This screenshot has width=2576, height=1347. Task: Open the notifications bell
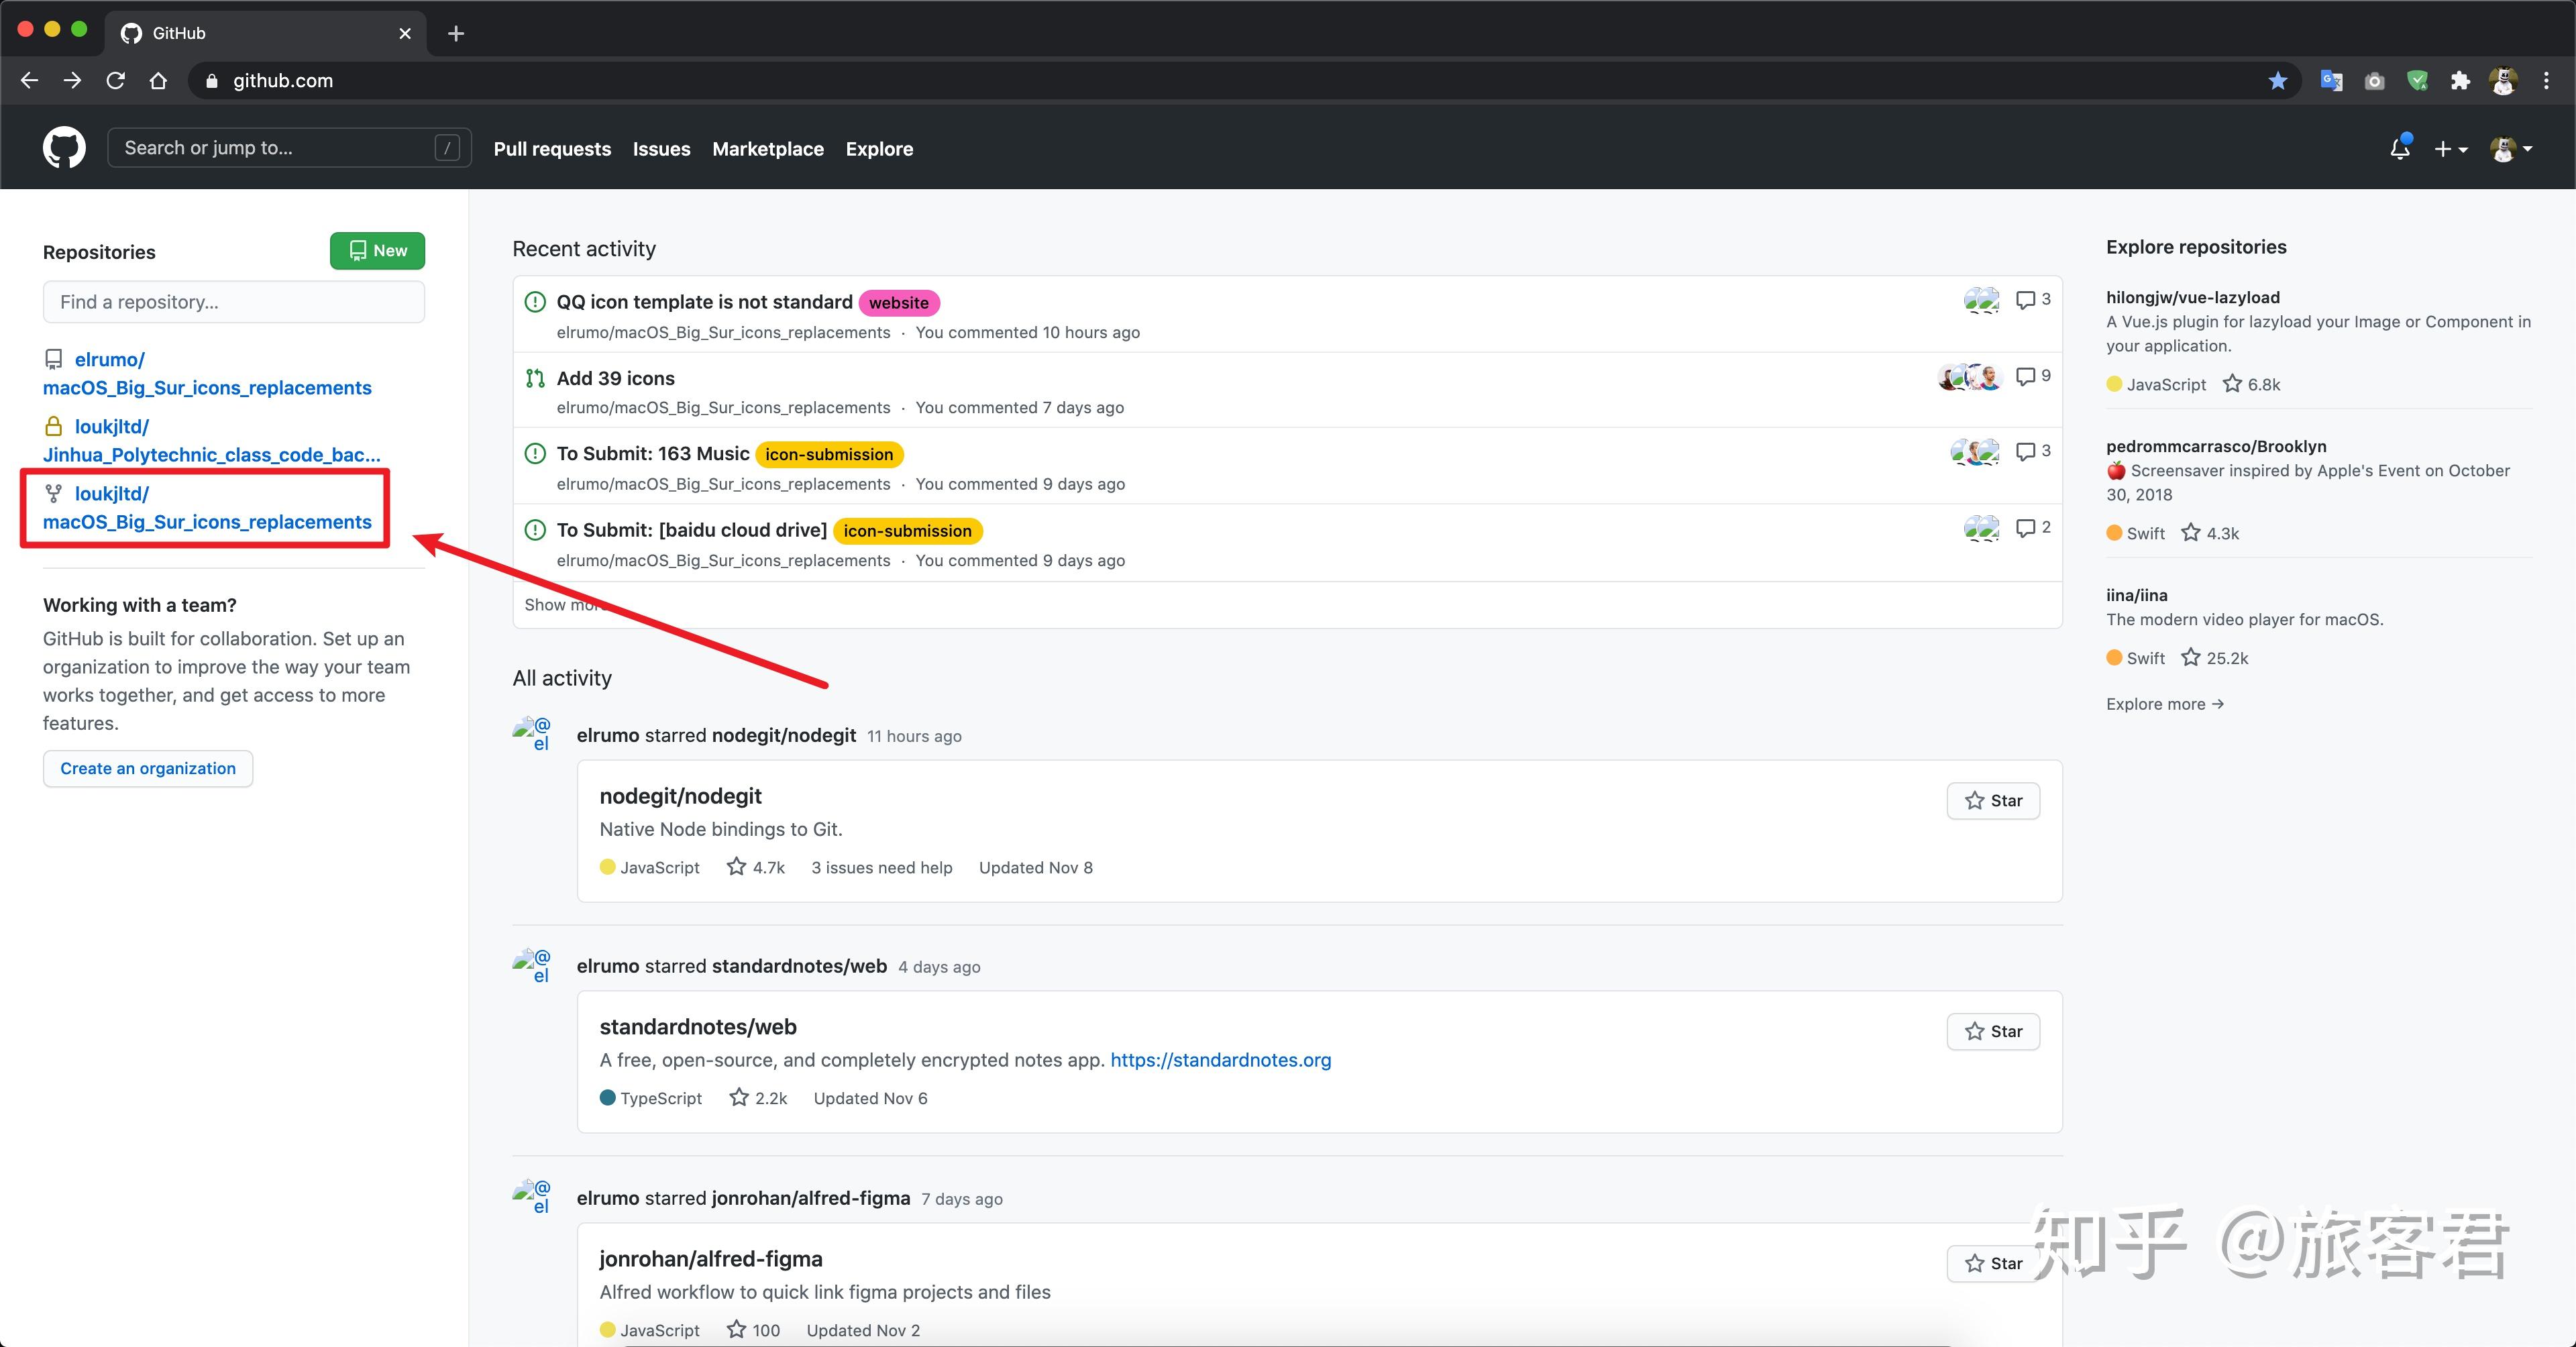pyautogui.click(x=2400, y=148)
